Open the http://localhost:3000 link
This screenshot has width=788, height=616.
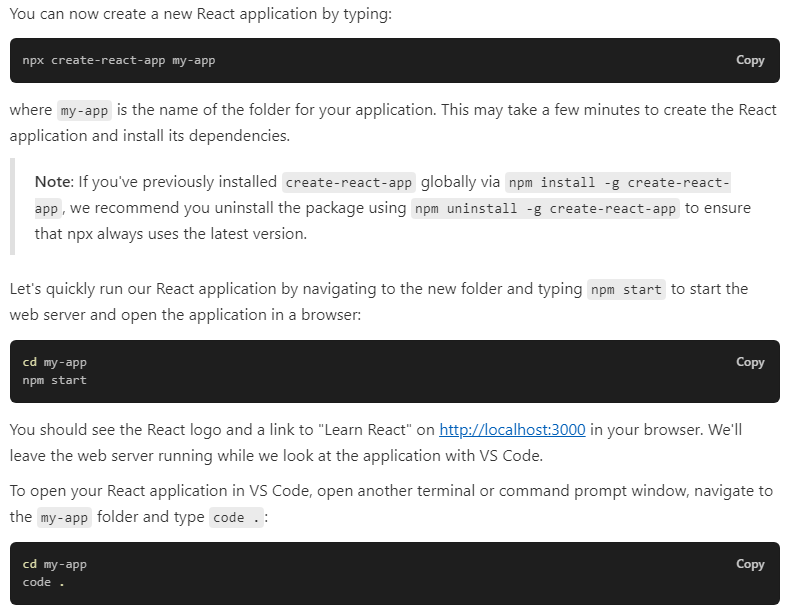coord(512,430)
